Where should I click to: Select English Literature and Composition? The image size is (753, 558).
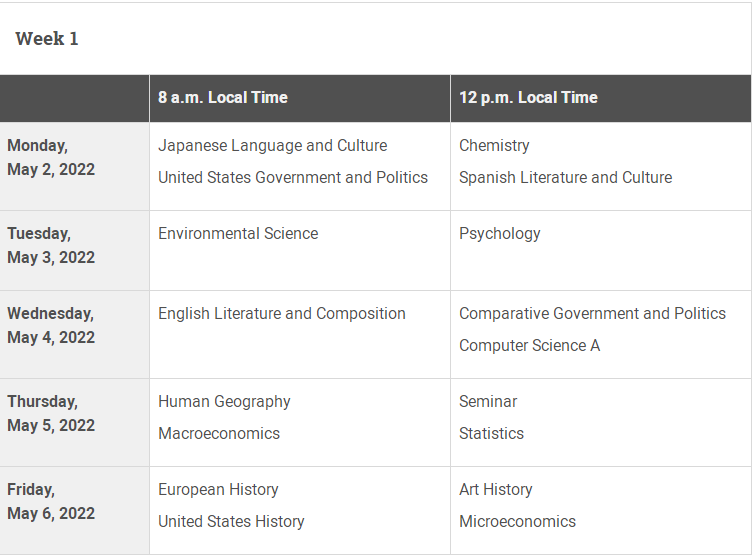tap(282, 314)
